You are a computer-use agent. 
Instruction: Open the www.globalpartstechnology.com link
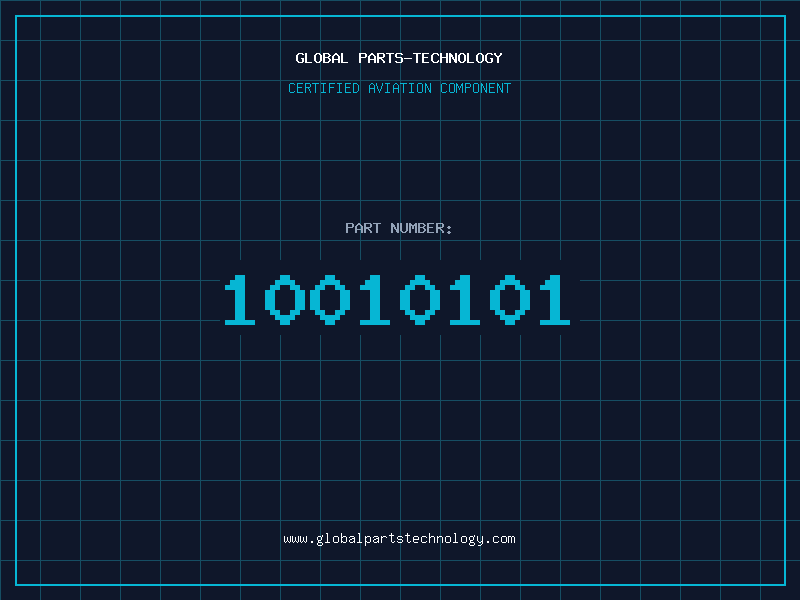pyautogui.click(x=399, y=539)
